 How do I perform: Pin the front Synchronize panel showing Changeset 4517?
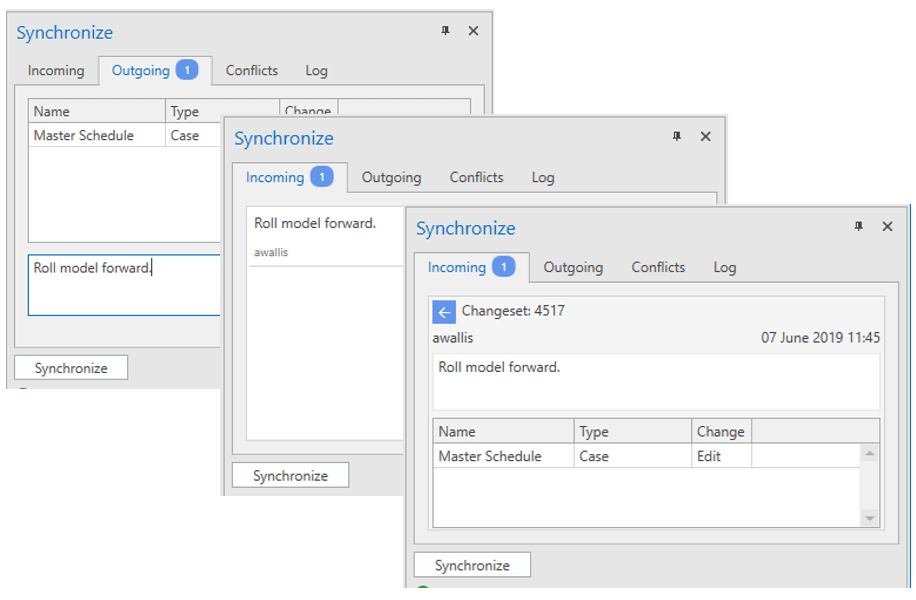coord(858,227)
